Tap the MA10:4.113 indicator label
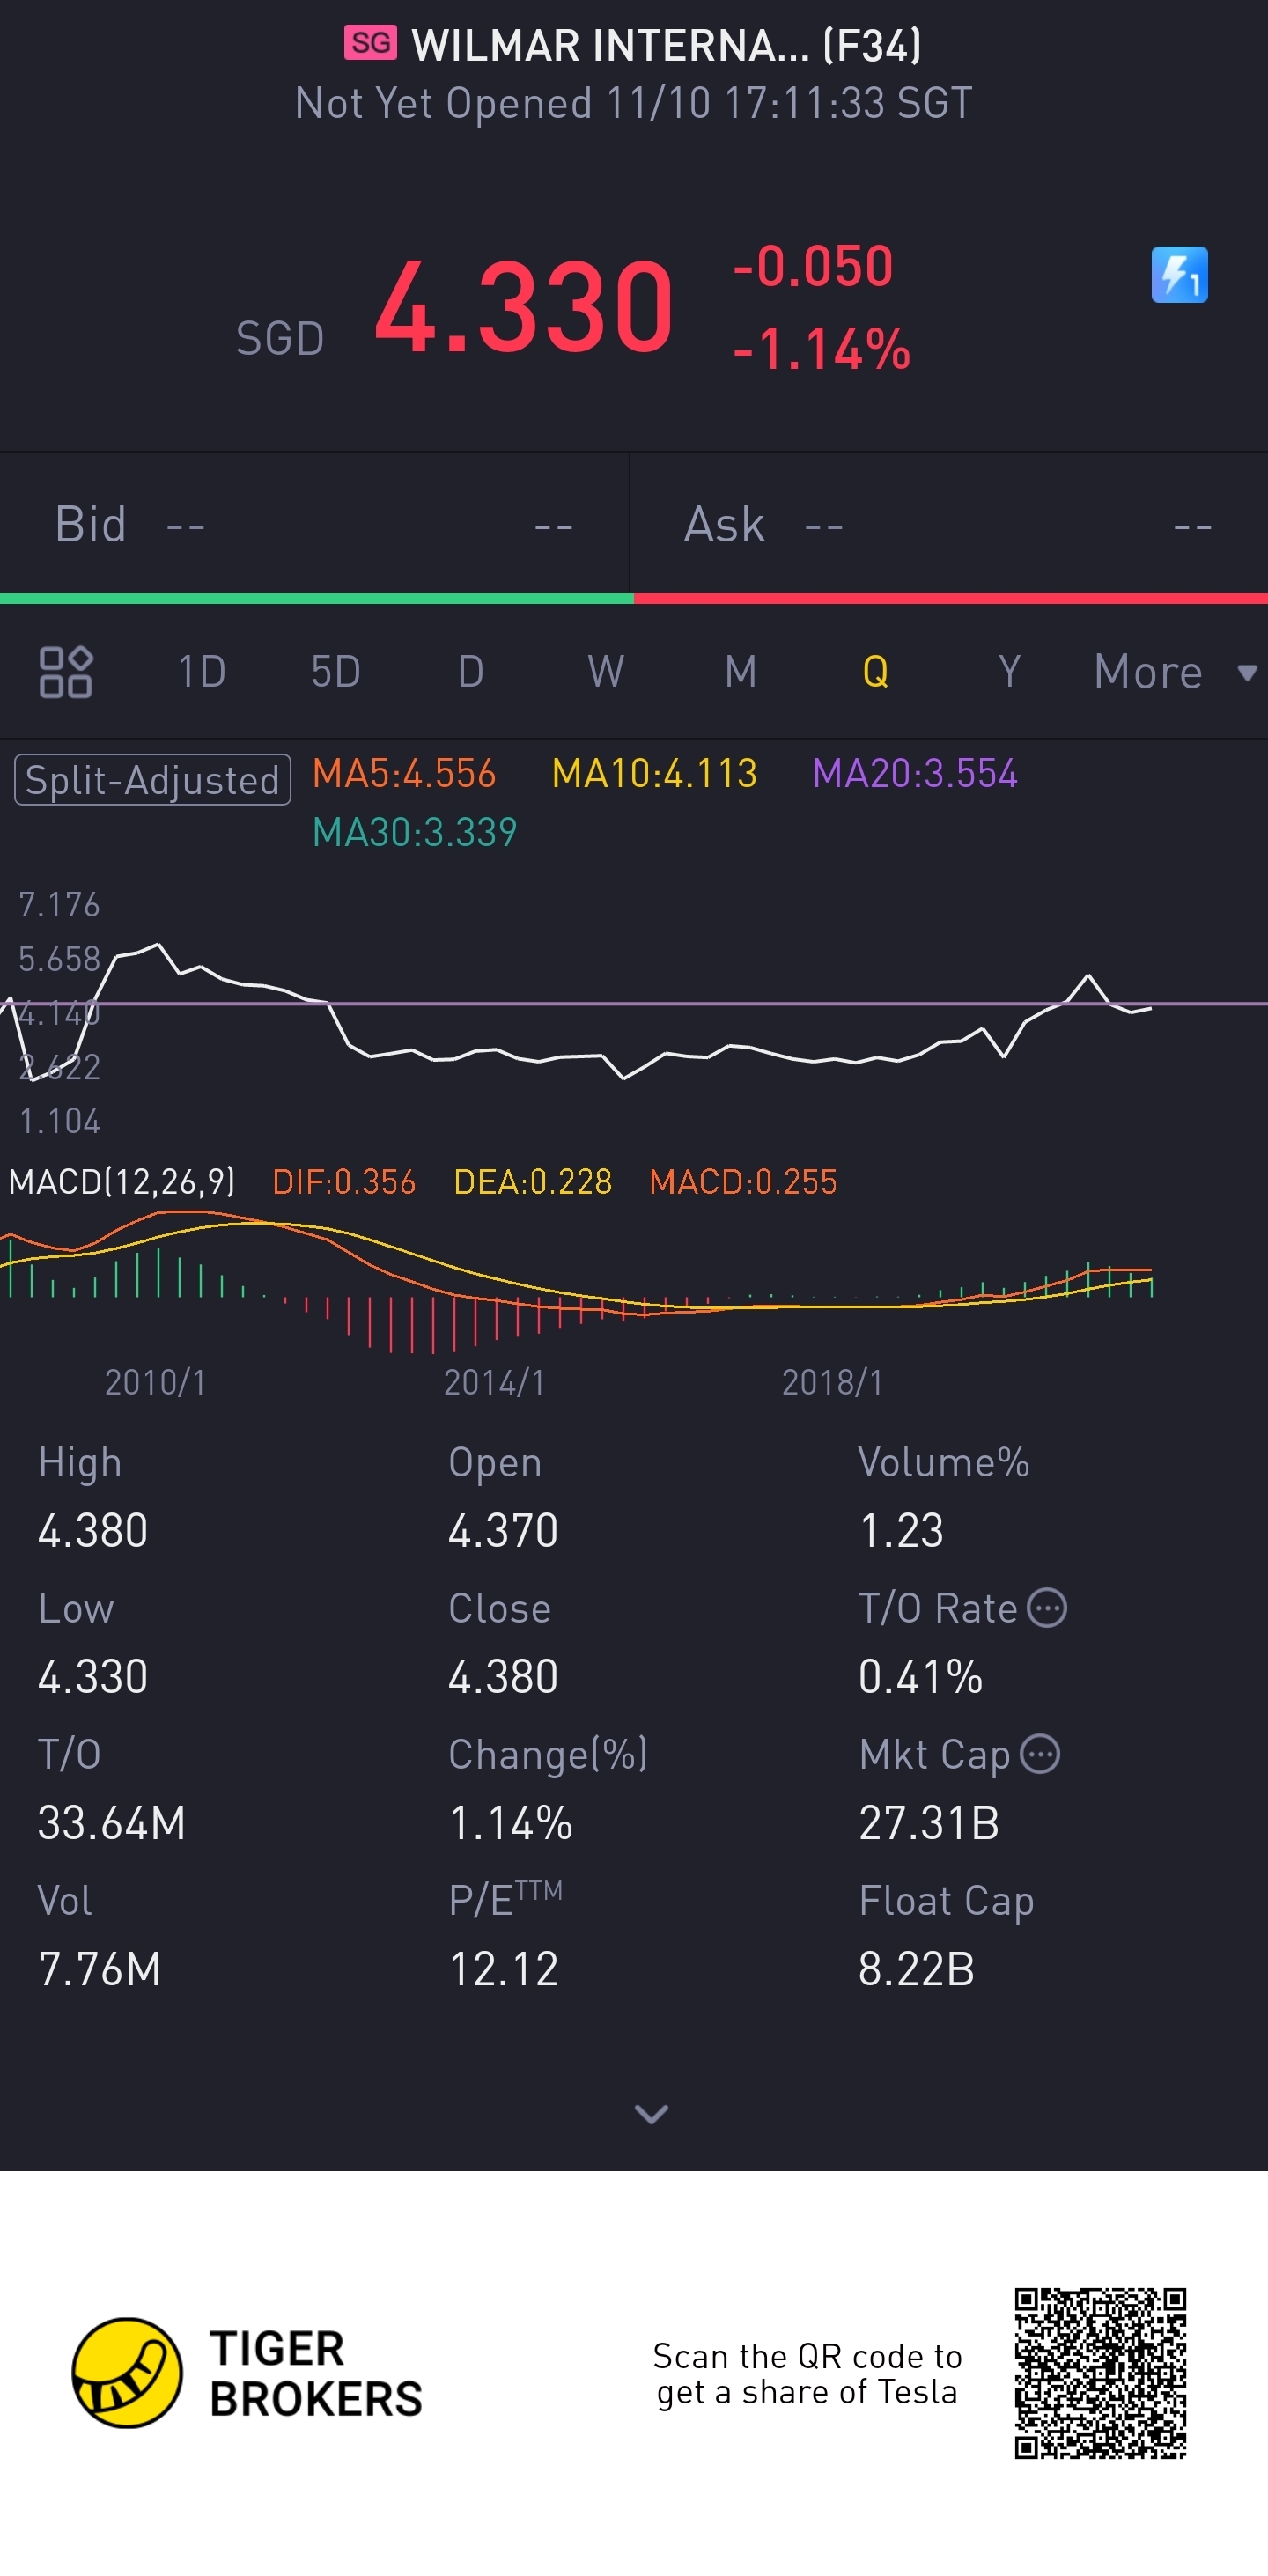 (655, 774)
